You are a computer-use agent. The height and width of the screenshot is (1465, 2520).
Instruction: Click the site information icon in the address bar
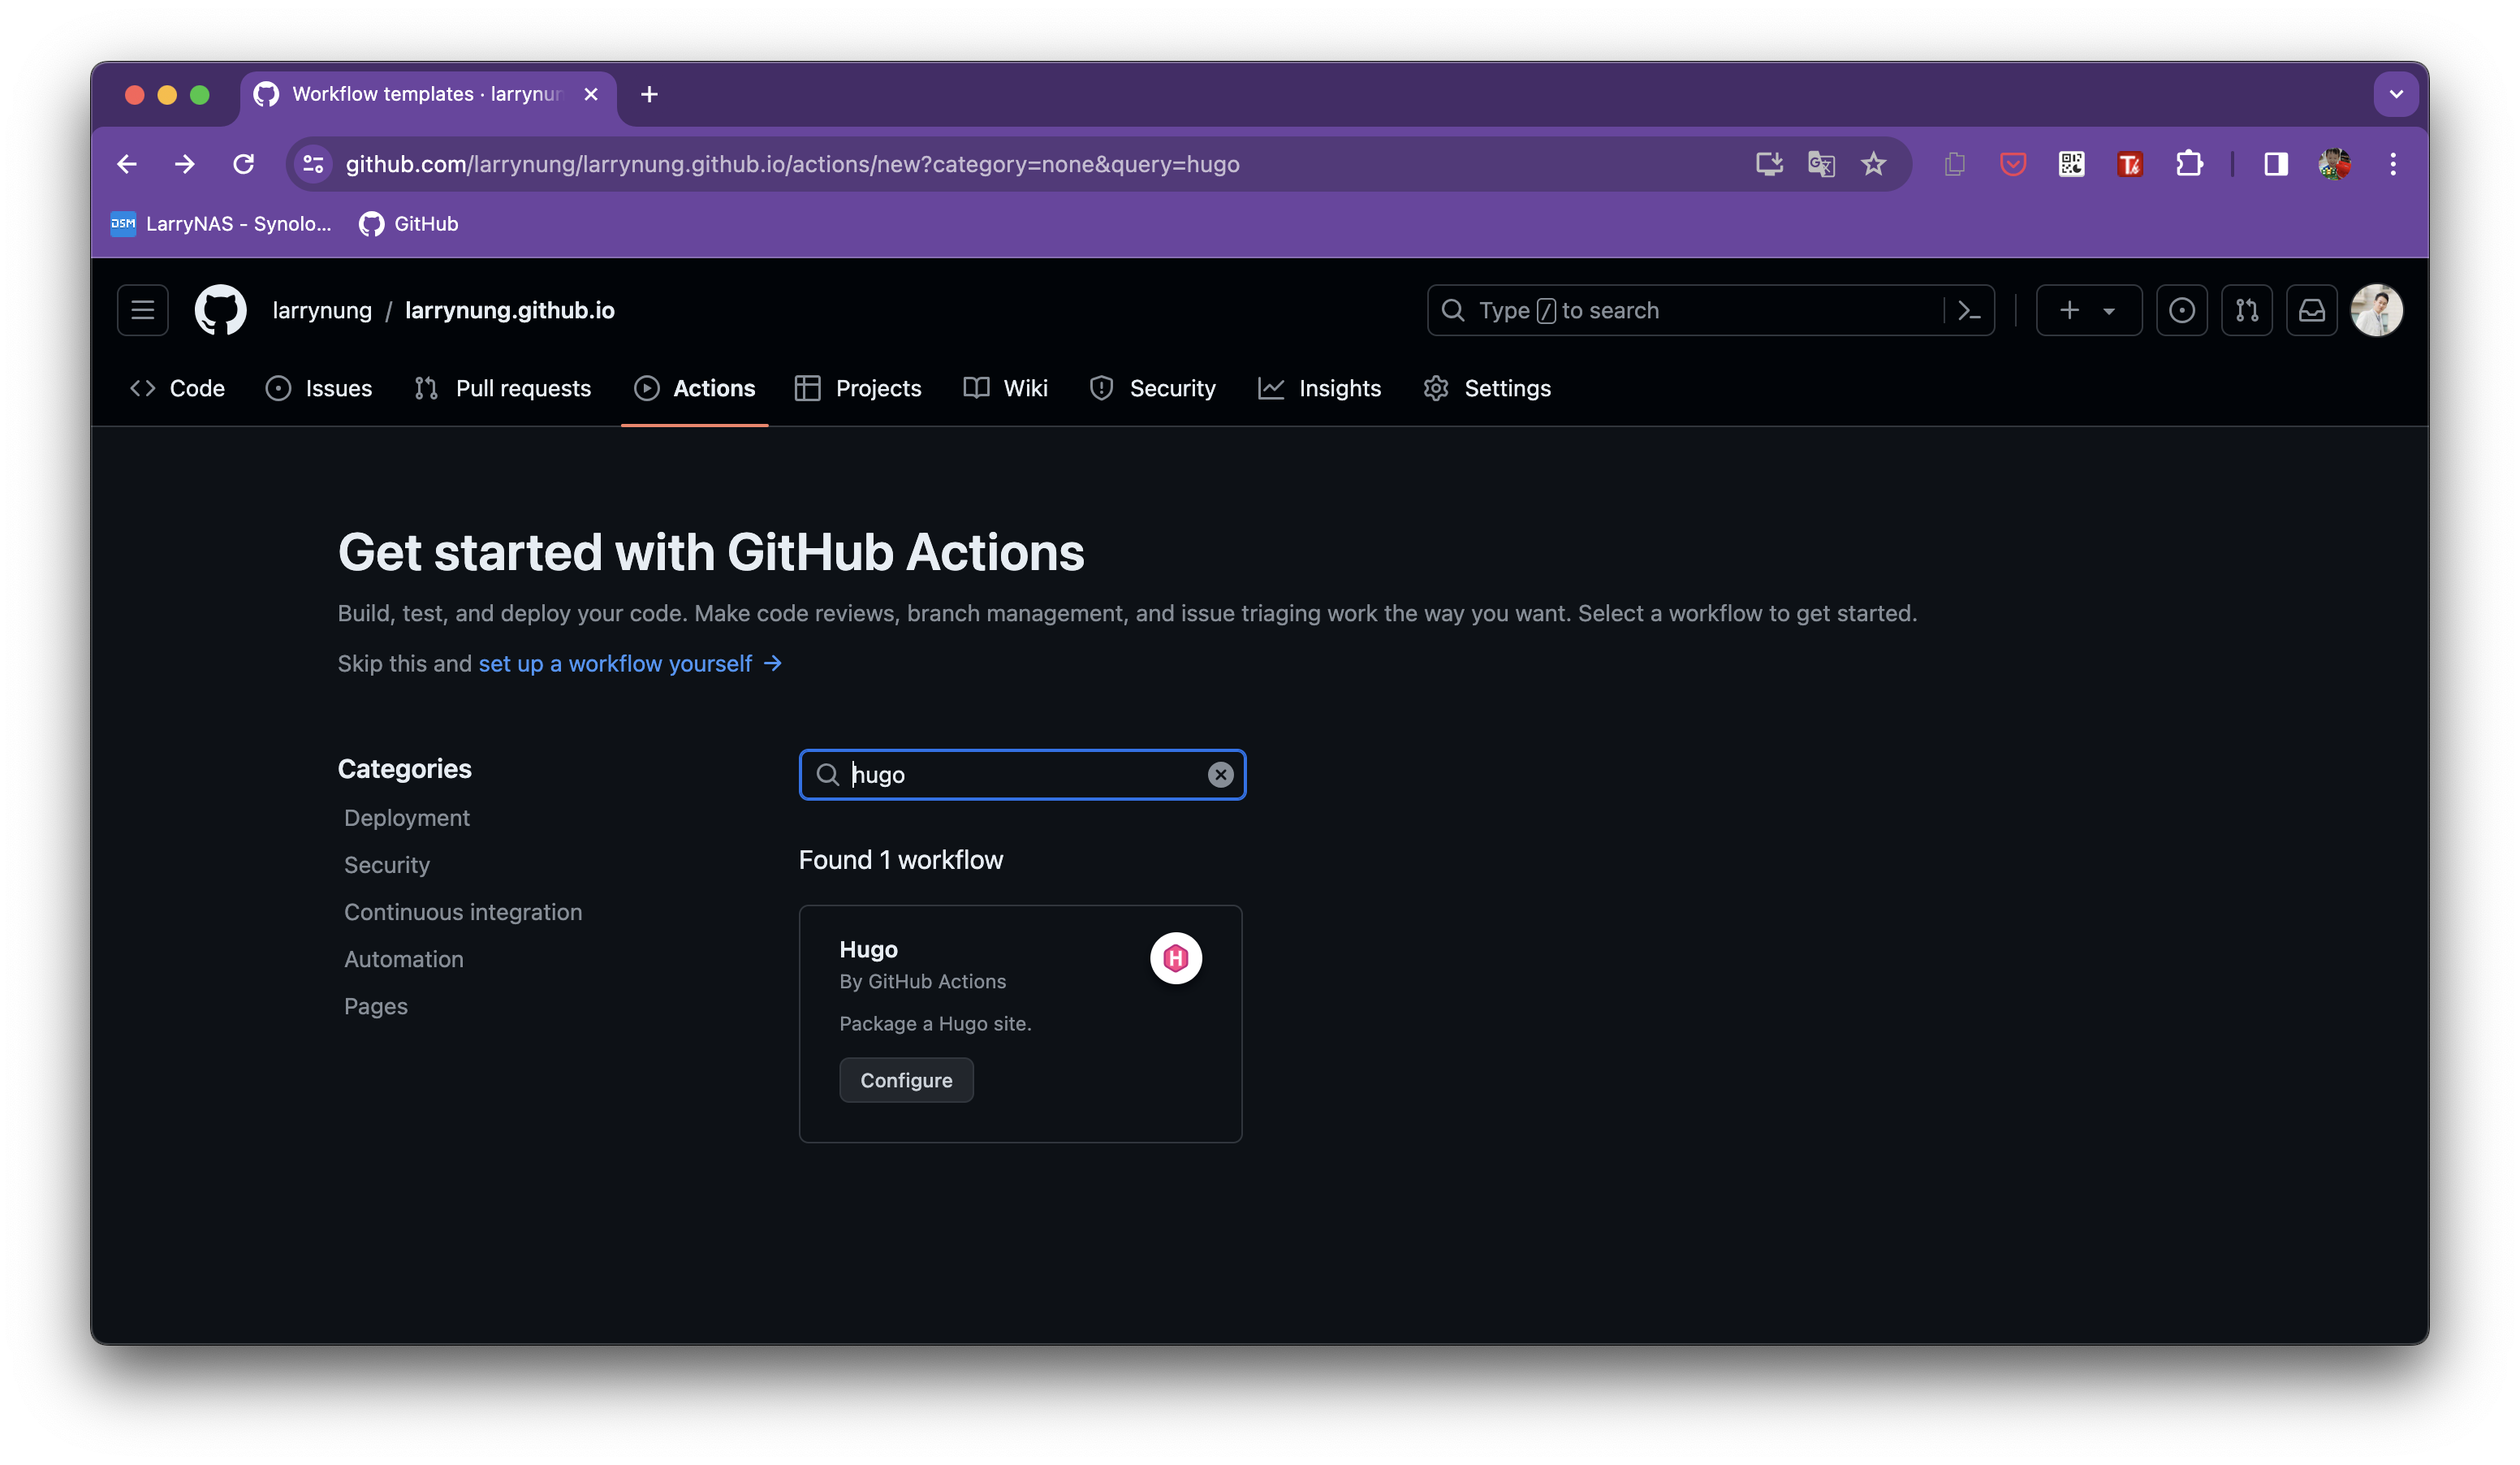313,164
